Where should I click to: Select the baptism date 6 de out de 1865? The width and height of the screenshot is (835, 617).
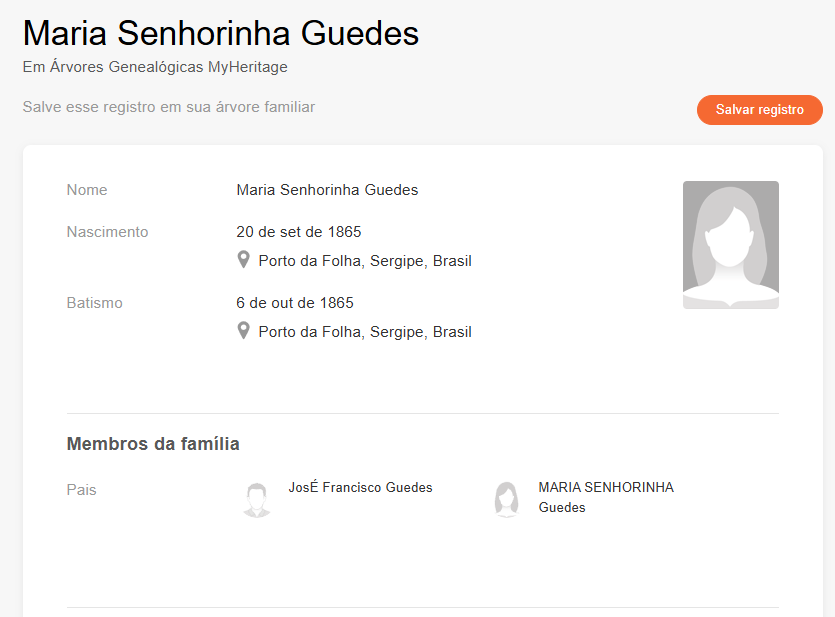tap(295, 303)
